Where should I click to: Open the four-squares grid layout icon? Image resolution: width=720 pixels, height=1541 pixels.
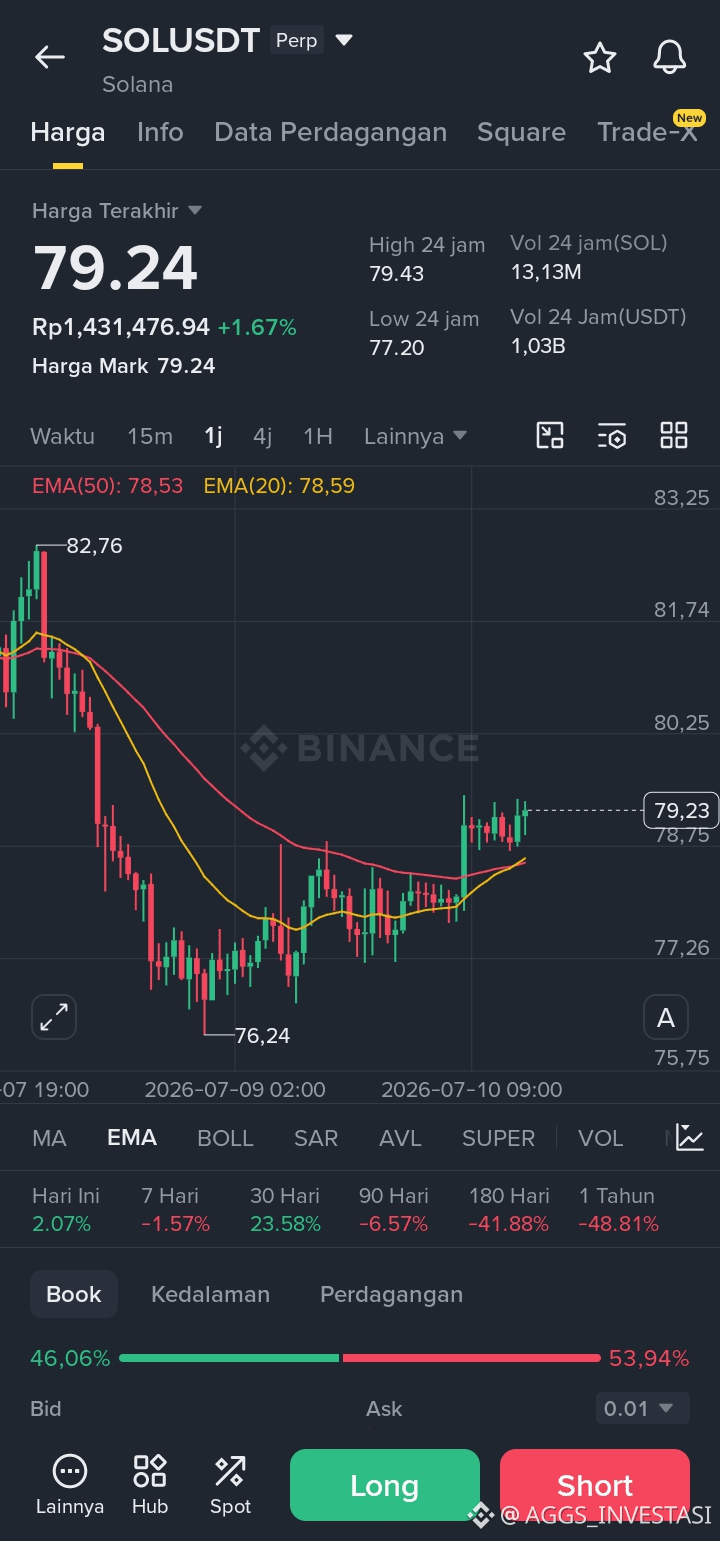tap(674, 435)
